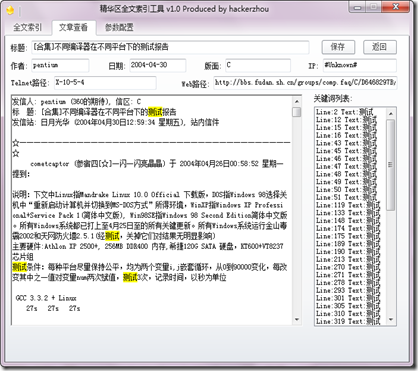Click the Telnet路径 field X-10-5-4
Screen dimensions: 418x371
click(x=105, y=83)
